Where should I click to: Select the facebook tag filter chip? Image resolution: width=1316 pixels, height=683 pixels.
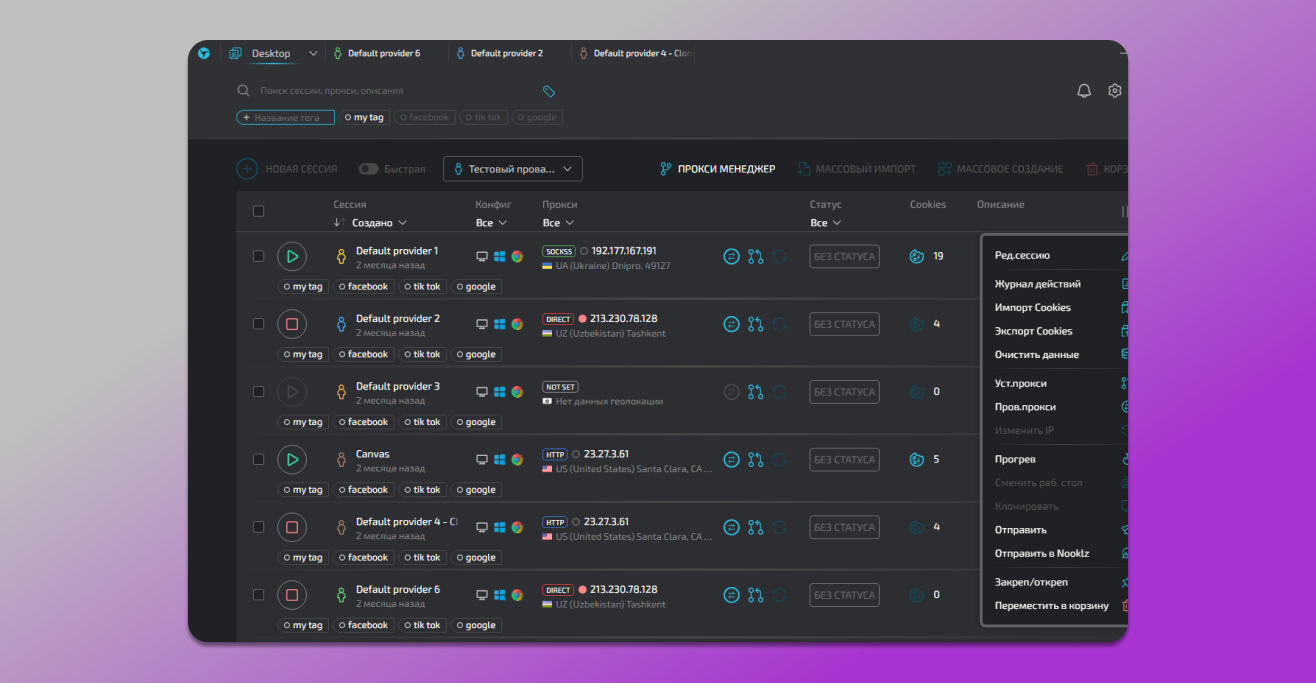click(x=425, y=117)
